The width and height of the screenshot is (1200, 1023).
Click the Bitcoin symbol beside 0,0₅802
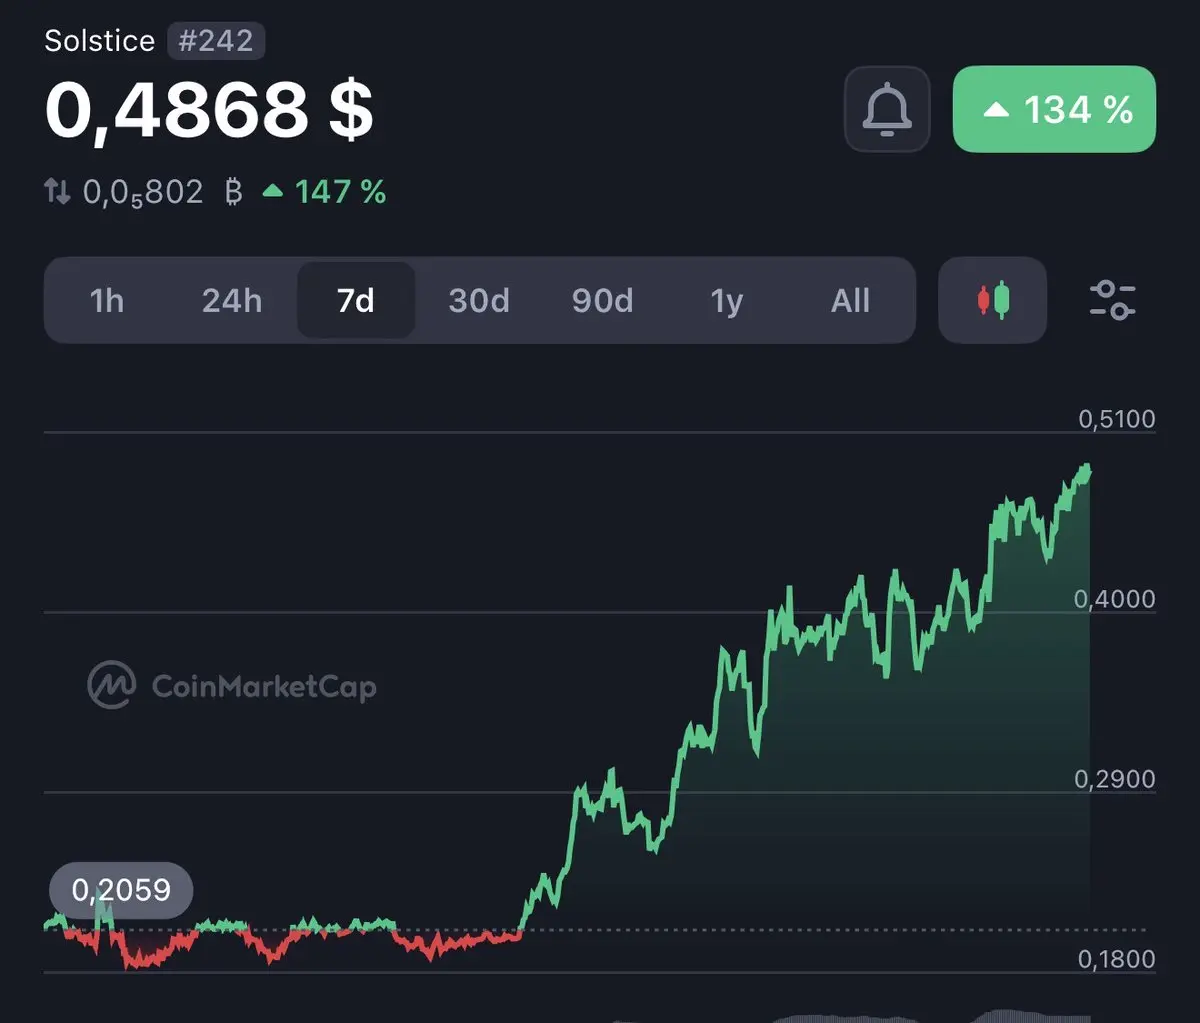(x=233, y=191)
